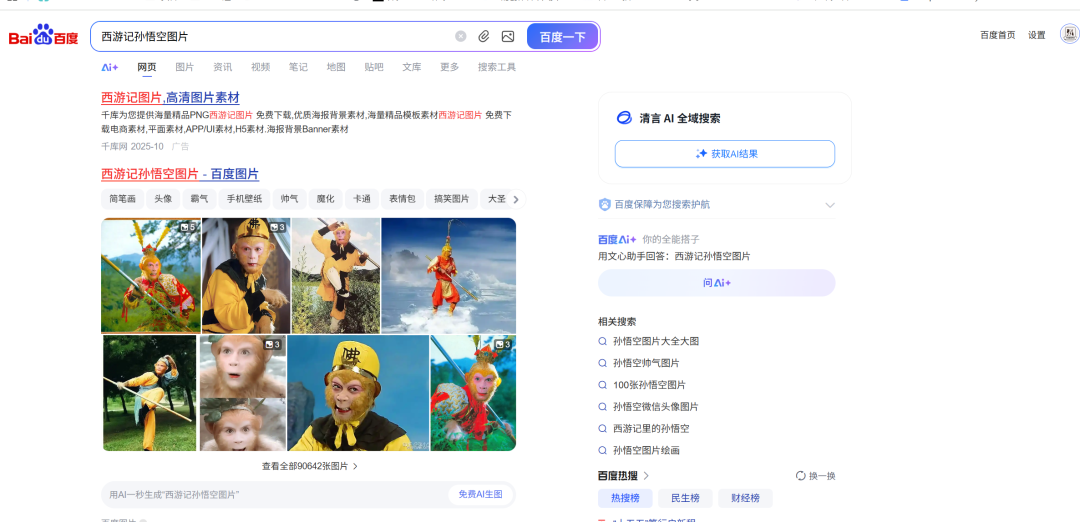
Task: Click the paperclip file upload icon
Action: pyautogui.click(x=484, y=36)
